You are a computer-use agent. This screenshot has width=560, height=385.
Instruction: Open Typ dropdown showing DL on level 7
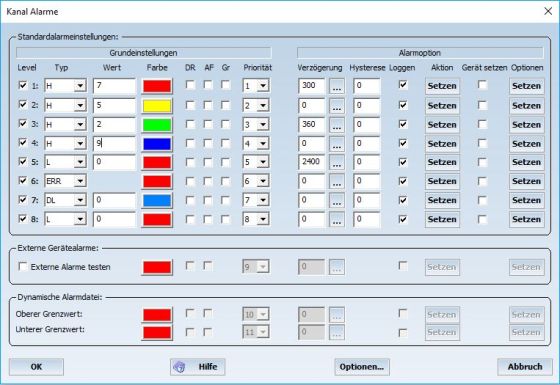[x=80, y=200]
